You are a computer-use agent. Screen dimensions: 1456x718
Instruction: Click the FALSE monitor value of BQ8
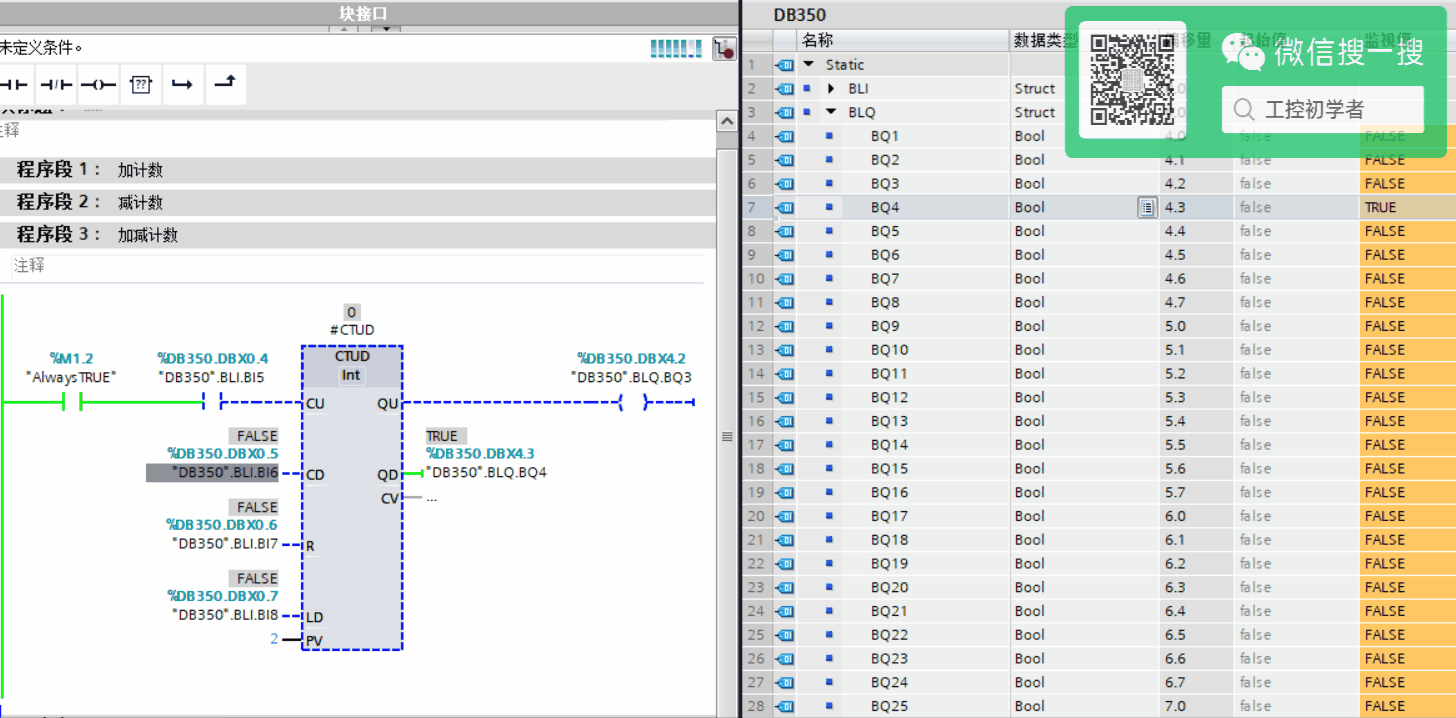coord(1407,302)
